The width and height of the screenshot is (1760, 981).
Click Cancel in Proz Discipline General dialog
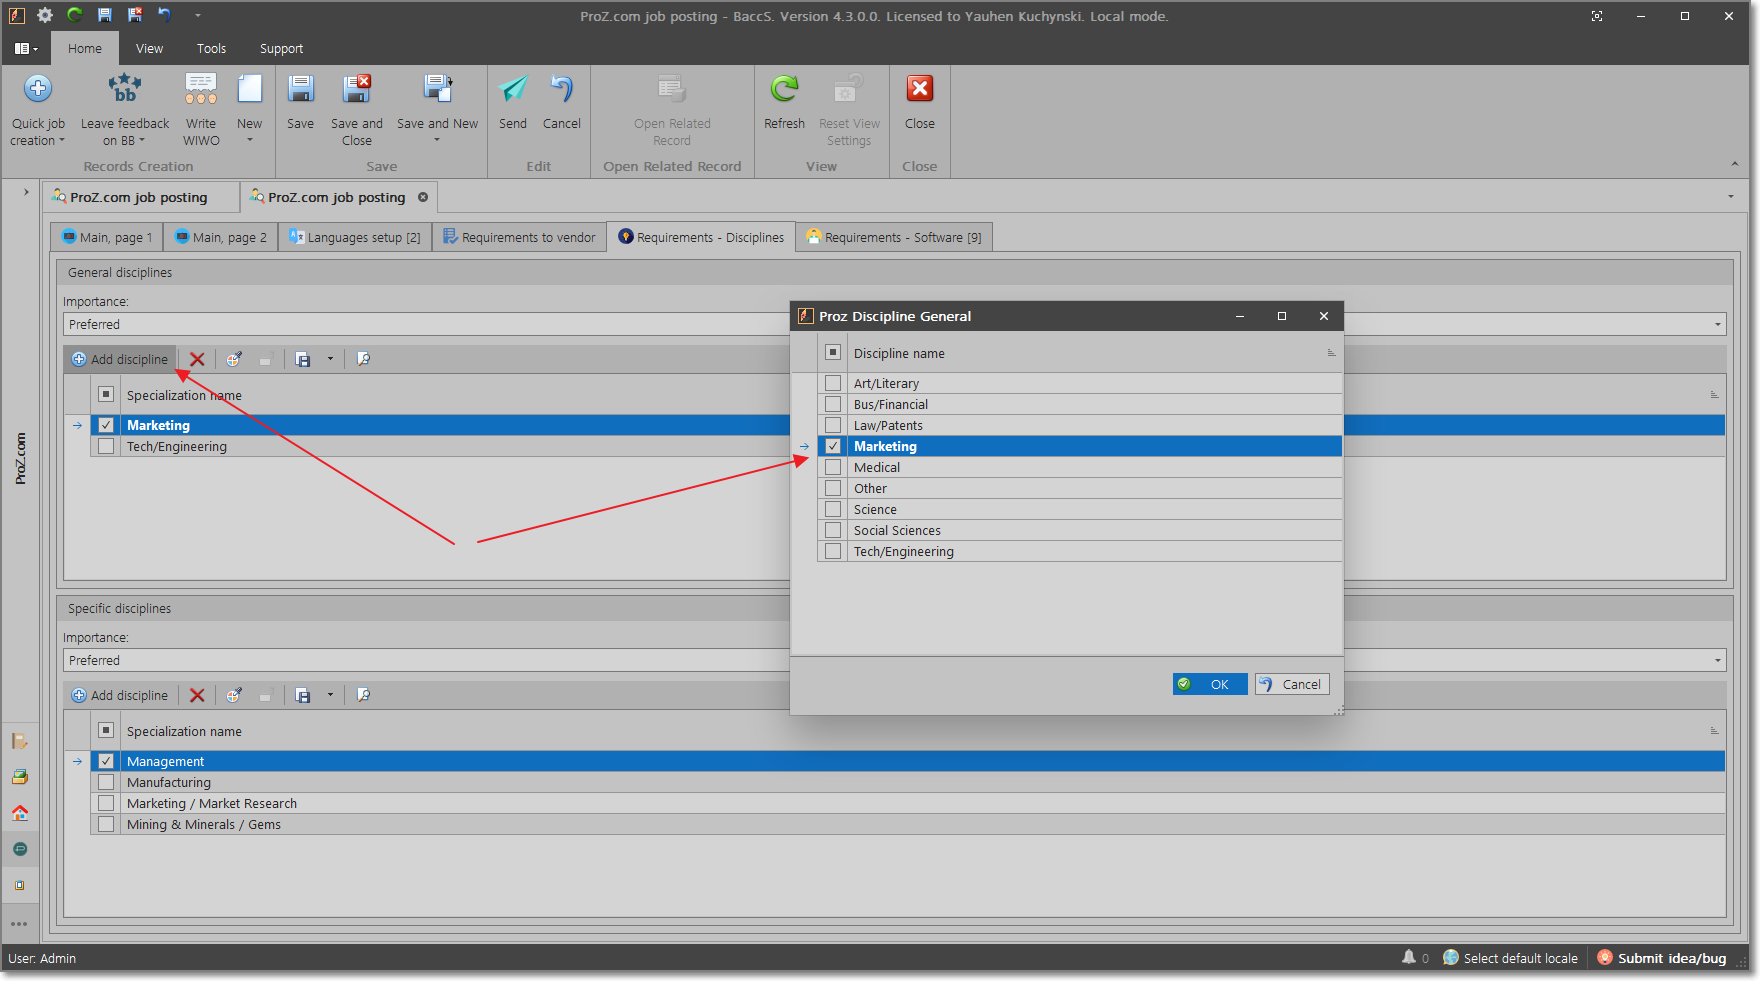(1292, 684)
